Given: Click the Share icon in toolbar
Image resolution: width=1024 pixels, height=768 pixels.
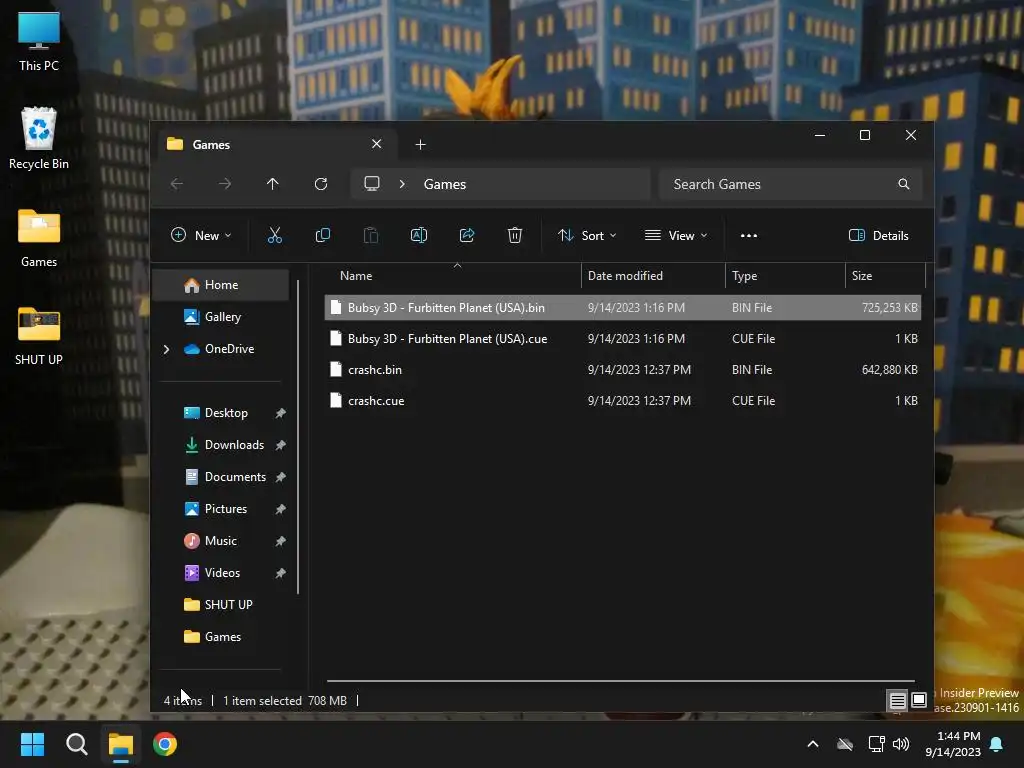Looking at the screenshot, I should [x=467, y=235].
